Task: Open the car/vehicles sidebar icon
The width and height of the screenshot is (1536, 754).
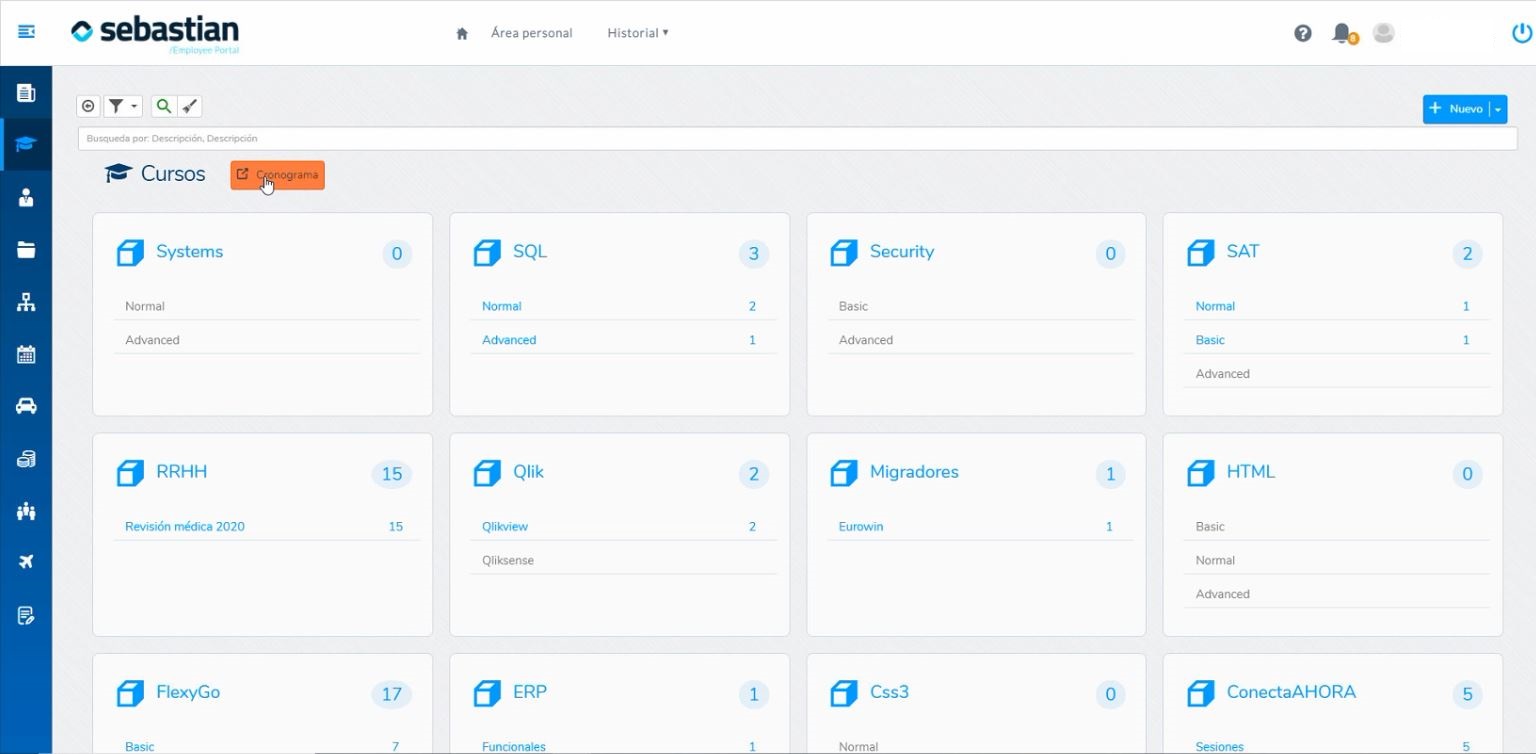Action: [26, 406]
